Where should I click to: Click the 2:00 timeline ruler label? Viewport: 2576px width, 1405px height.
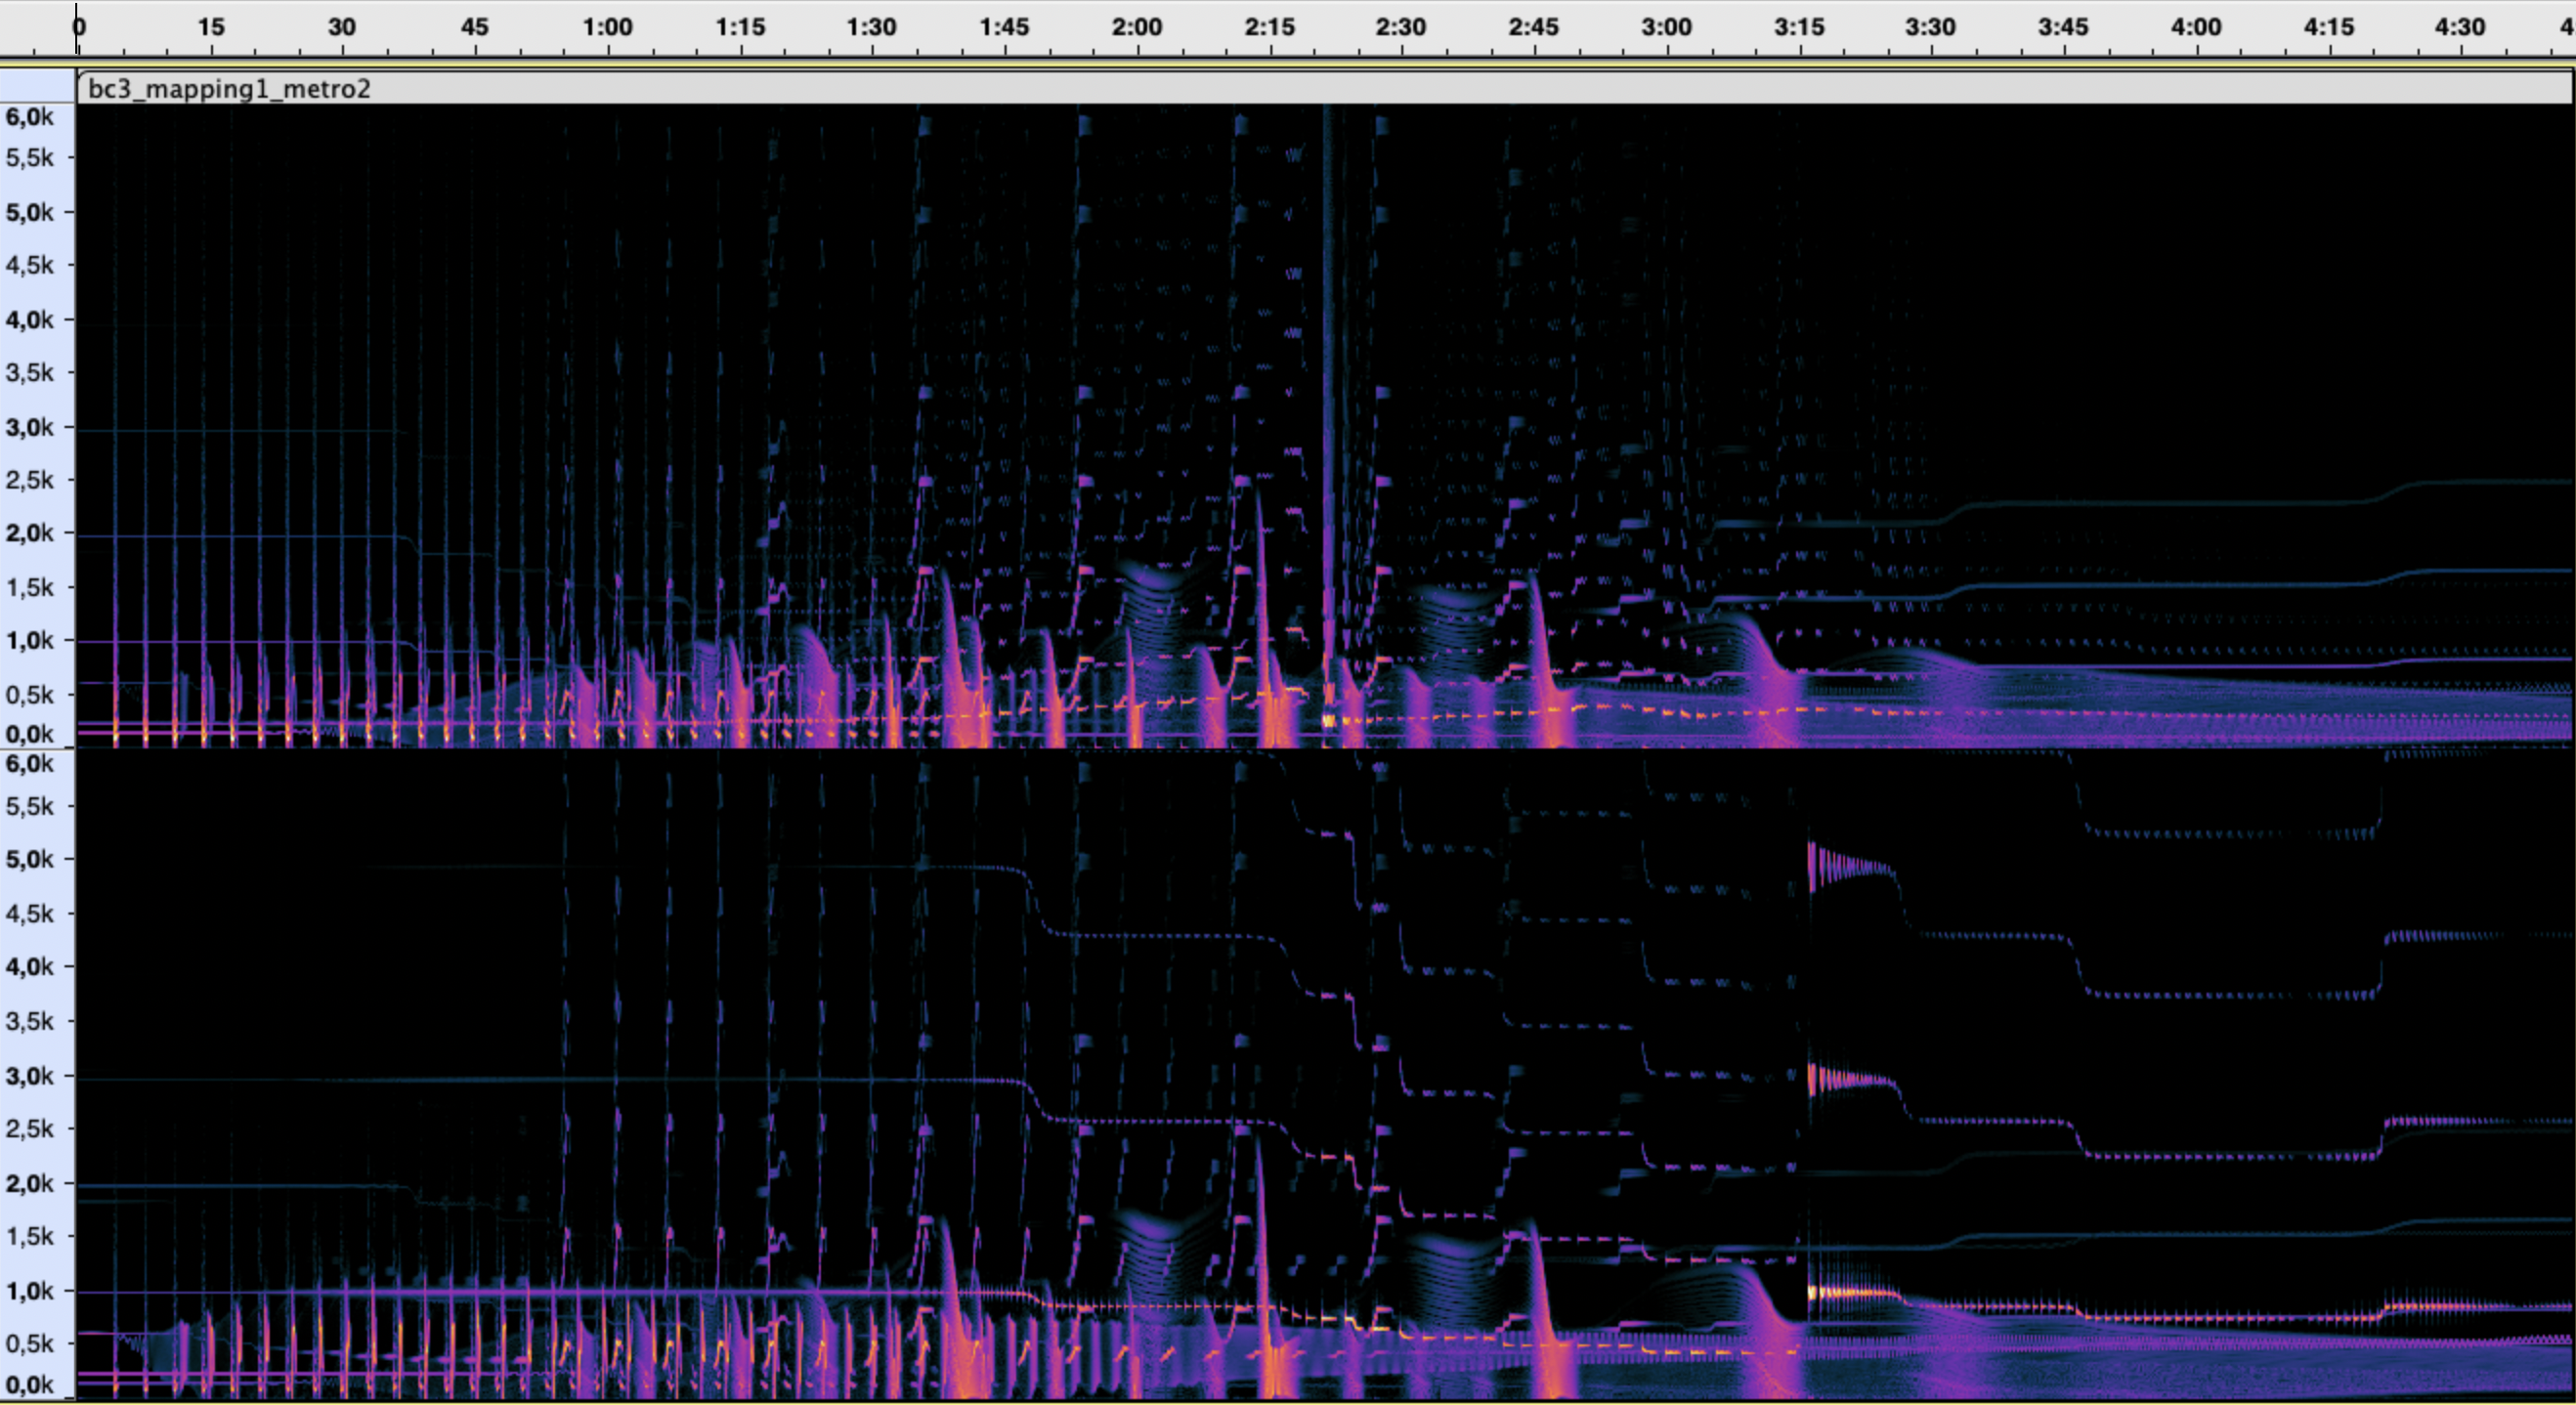point(1137,27)
